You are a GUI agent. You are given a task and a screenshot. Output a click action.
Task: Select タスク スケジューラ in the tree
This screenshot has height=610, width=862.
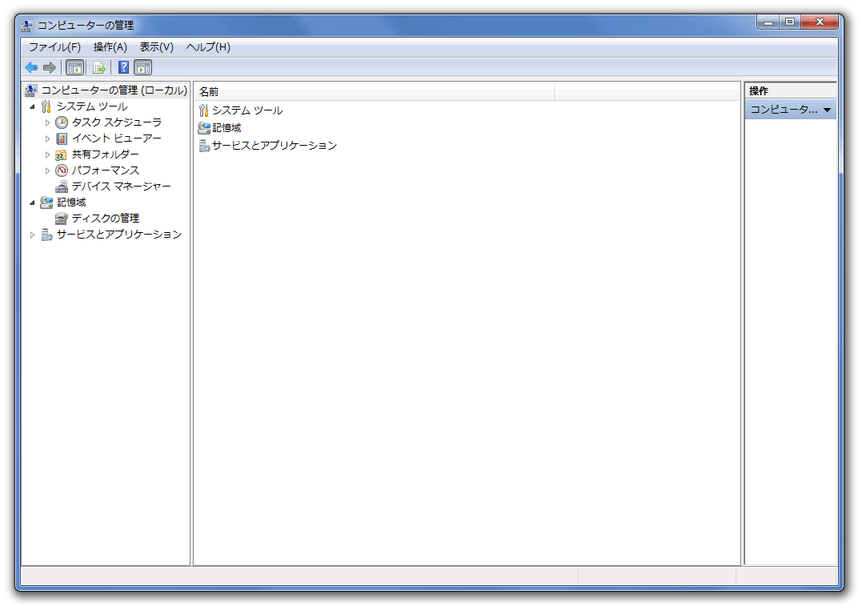(117, 123)
